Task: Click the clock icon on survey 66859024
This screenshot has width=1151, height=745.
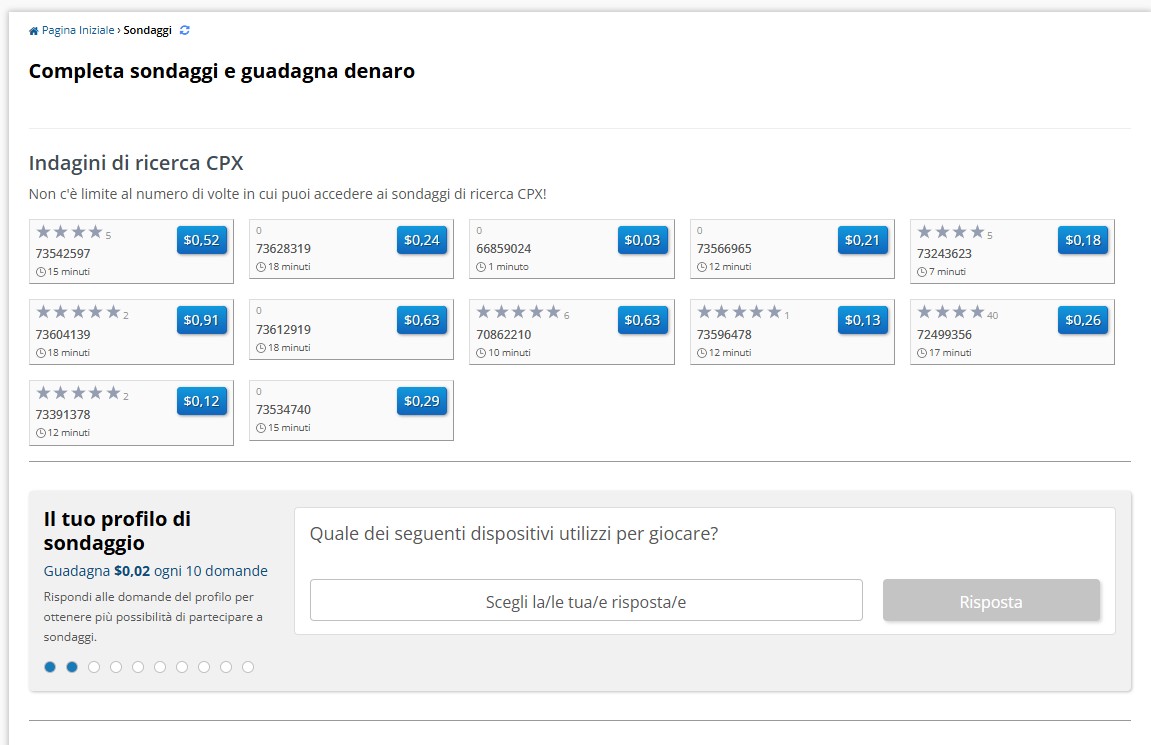Action: click(x=481, y=267)
